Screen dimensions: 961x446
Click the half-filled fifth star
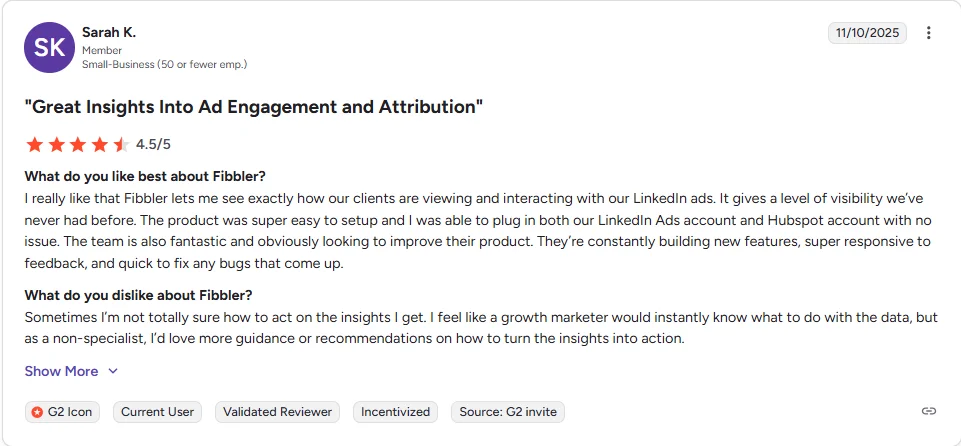[x=121, y=144]
